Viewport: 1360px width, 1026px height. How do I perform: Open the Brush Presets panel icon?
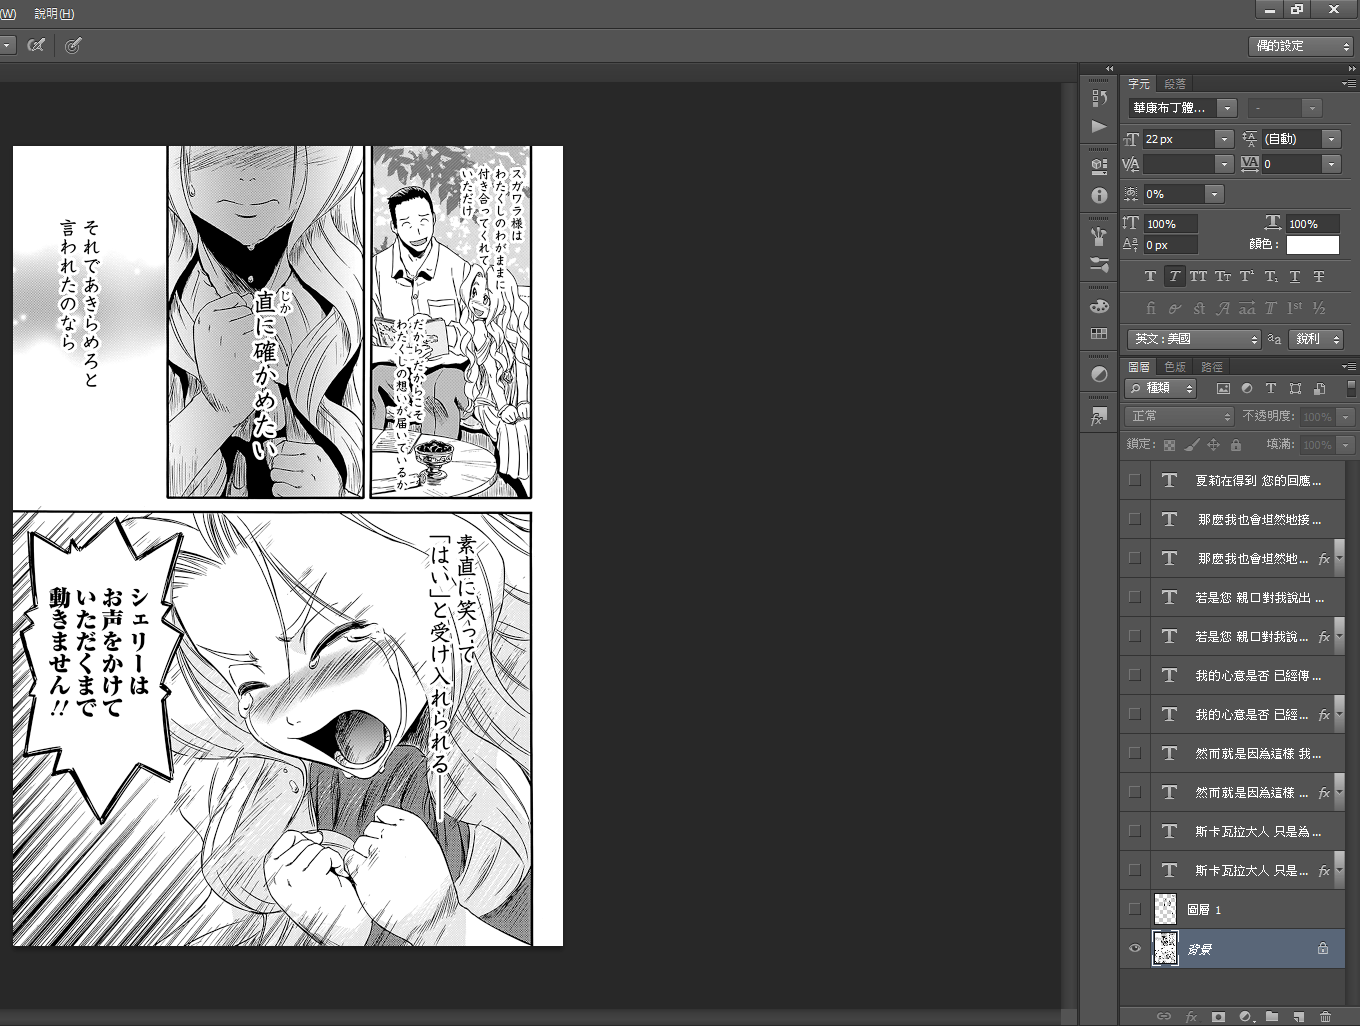(1099, 236)
